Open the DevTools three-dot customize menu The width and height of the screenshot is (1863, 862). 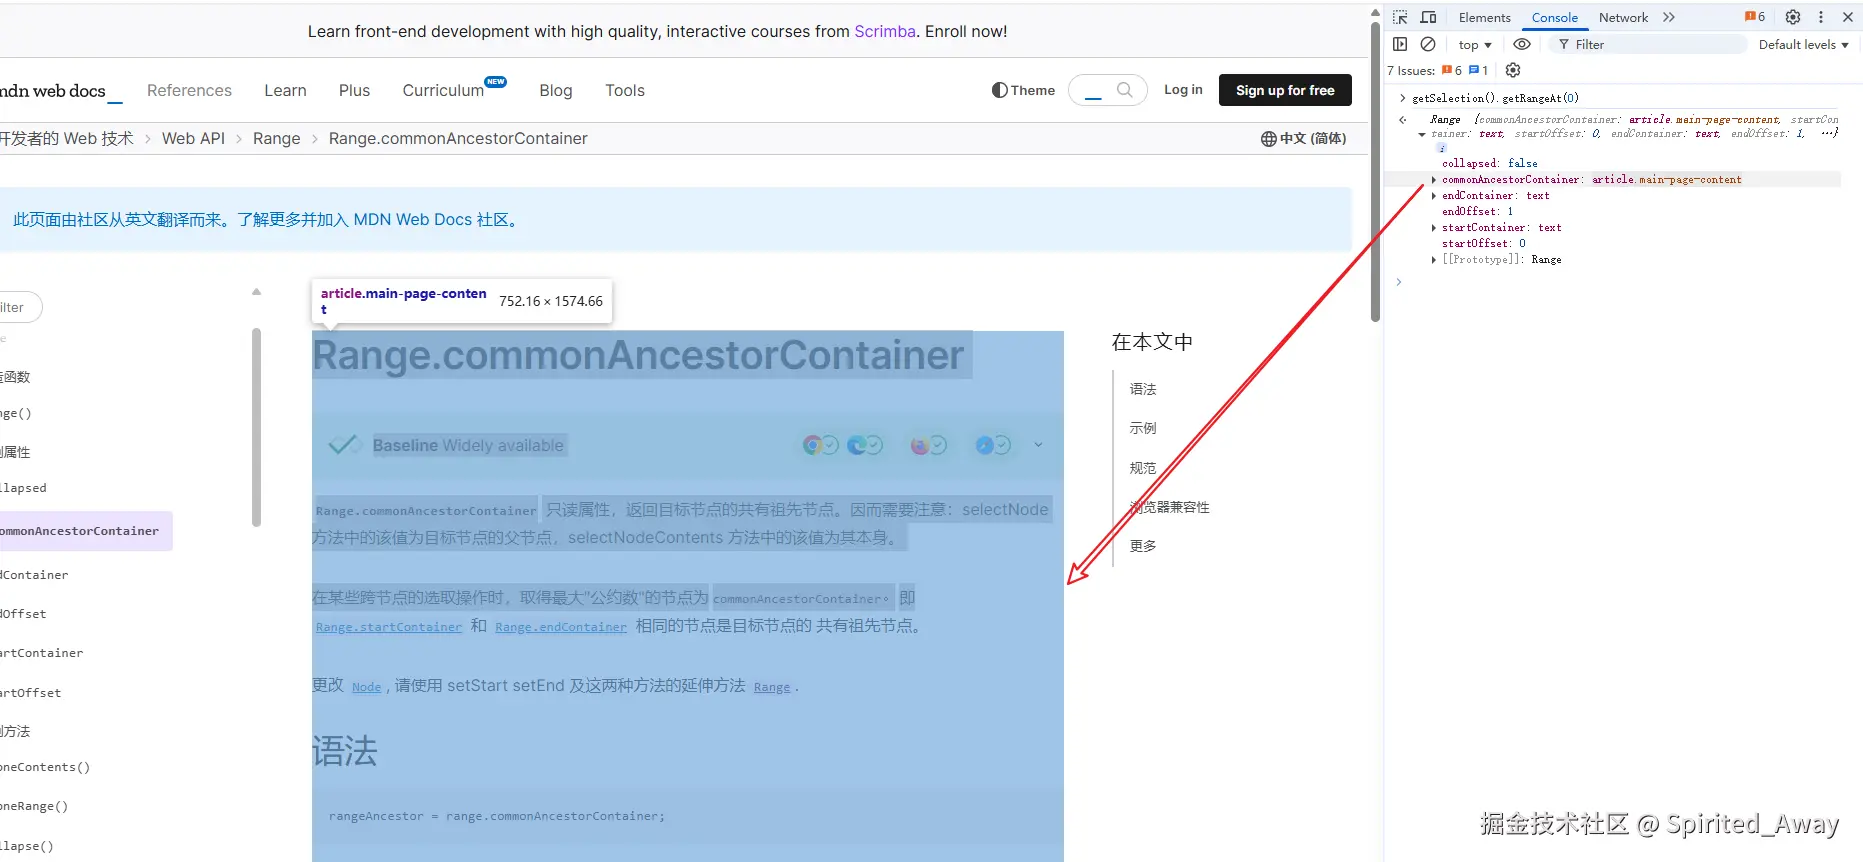tap(1821, 17)
